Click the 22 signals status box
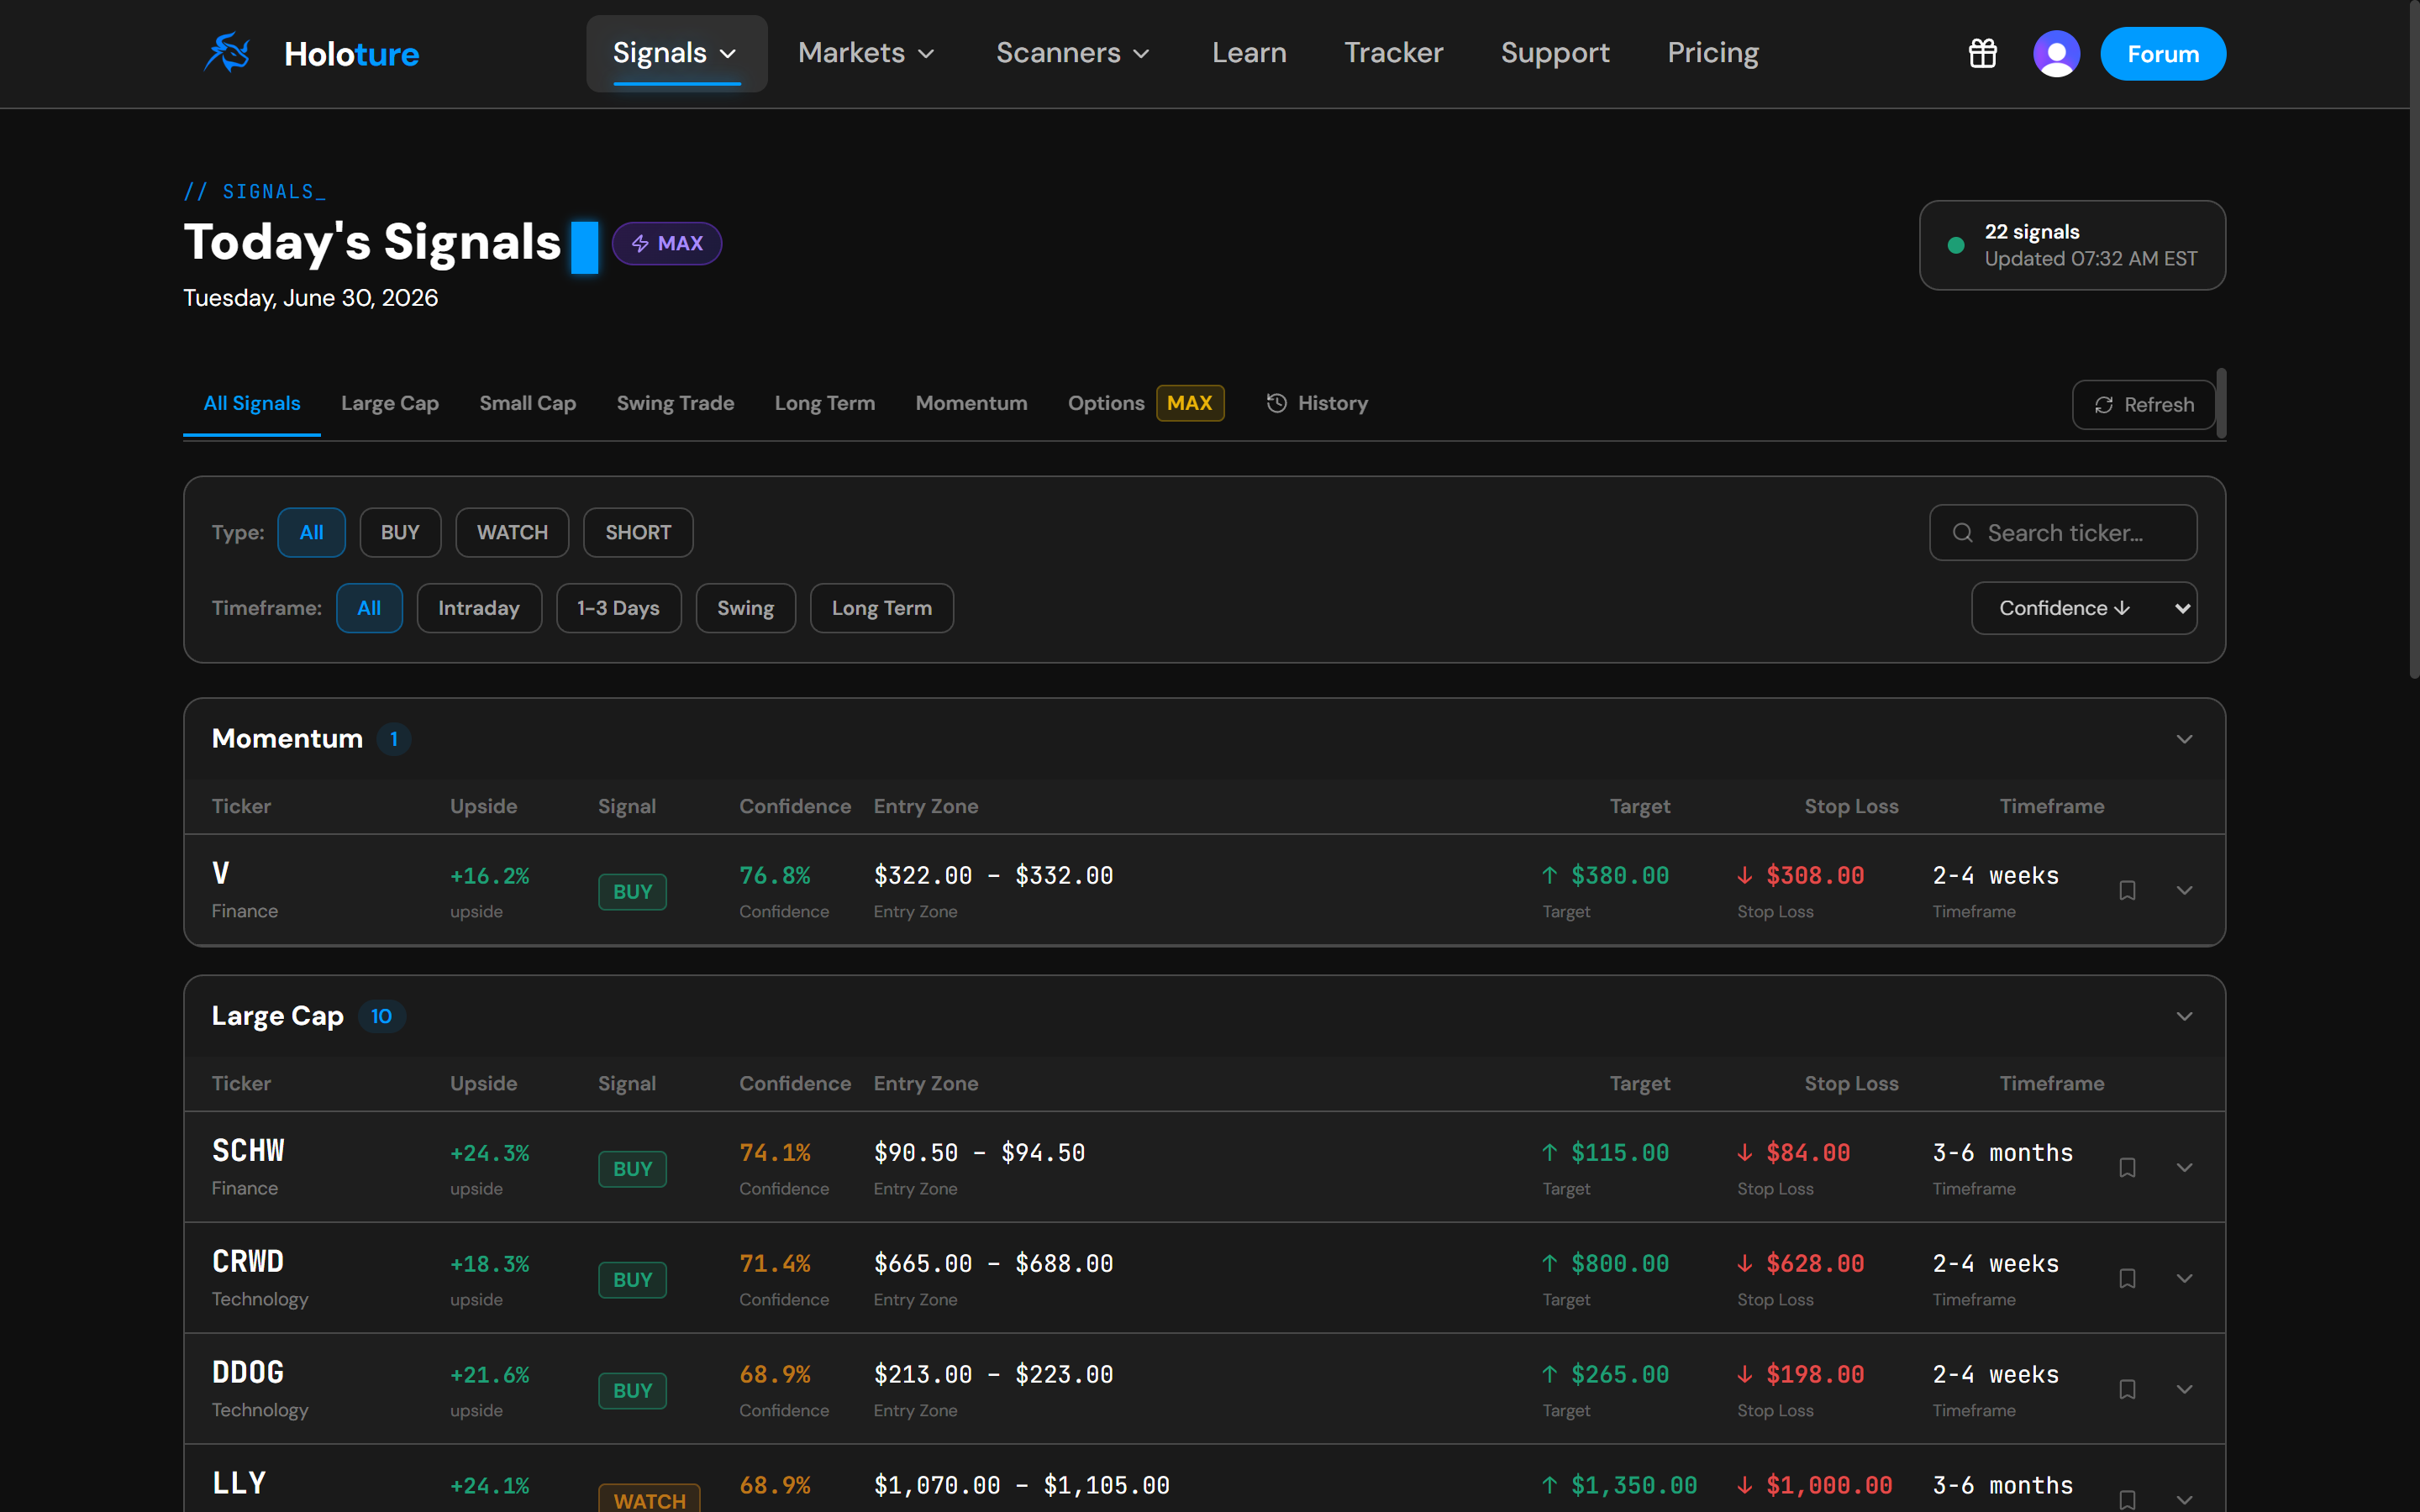Image resolution: width=2420 pixels, height=1512 pixels. click(2072, 245)
